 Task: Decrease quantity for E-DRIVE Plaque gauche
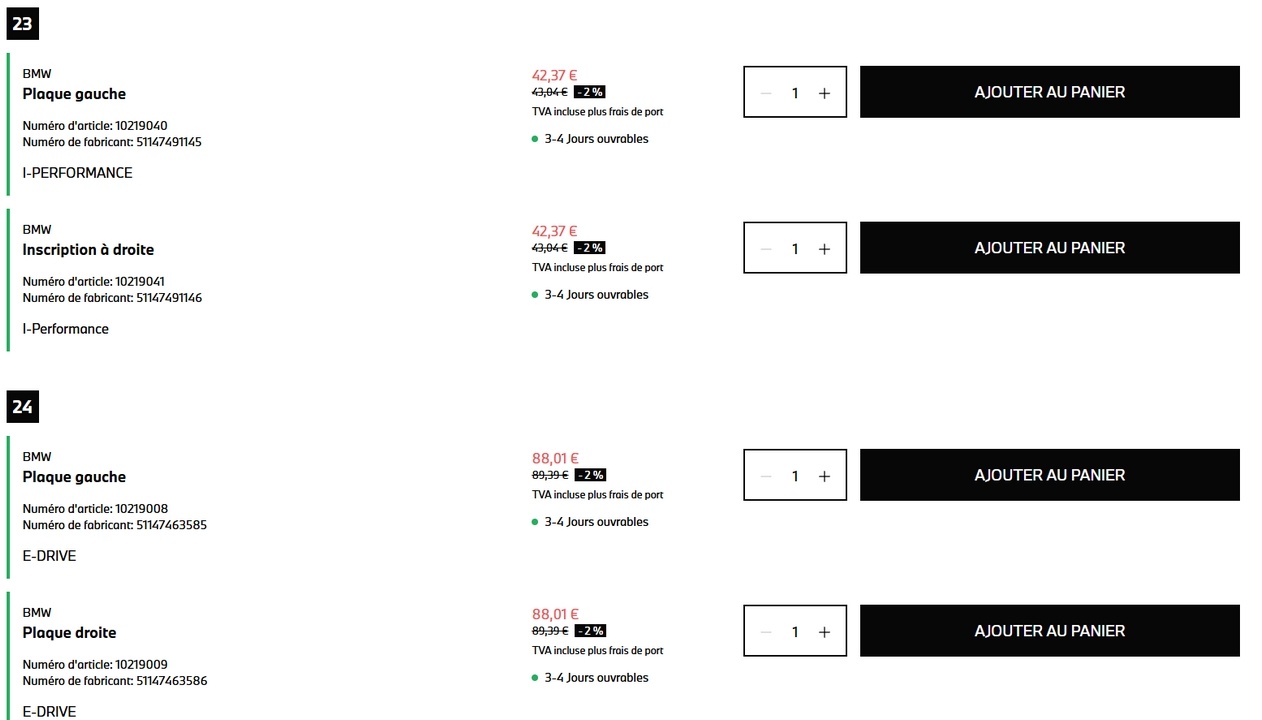766,476
